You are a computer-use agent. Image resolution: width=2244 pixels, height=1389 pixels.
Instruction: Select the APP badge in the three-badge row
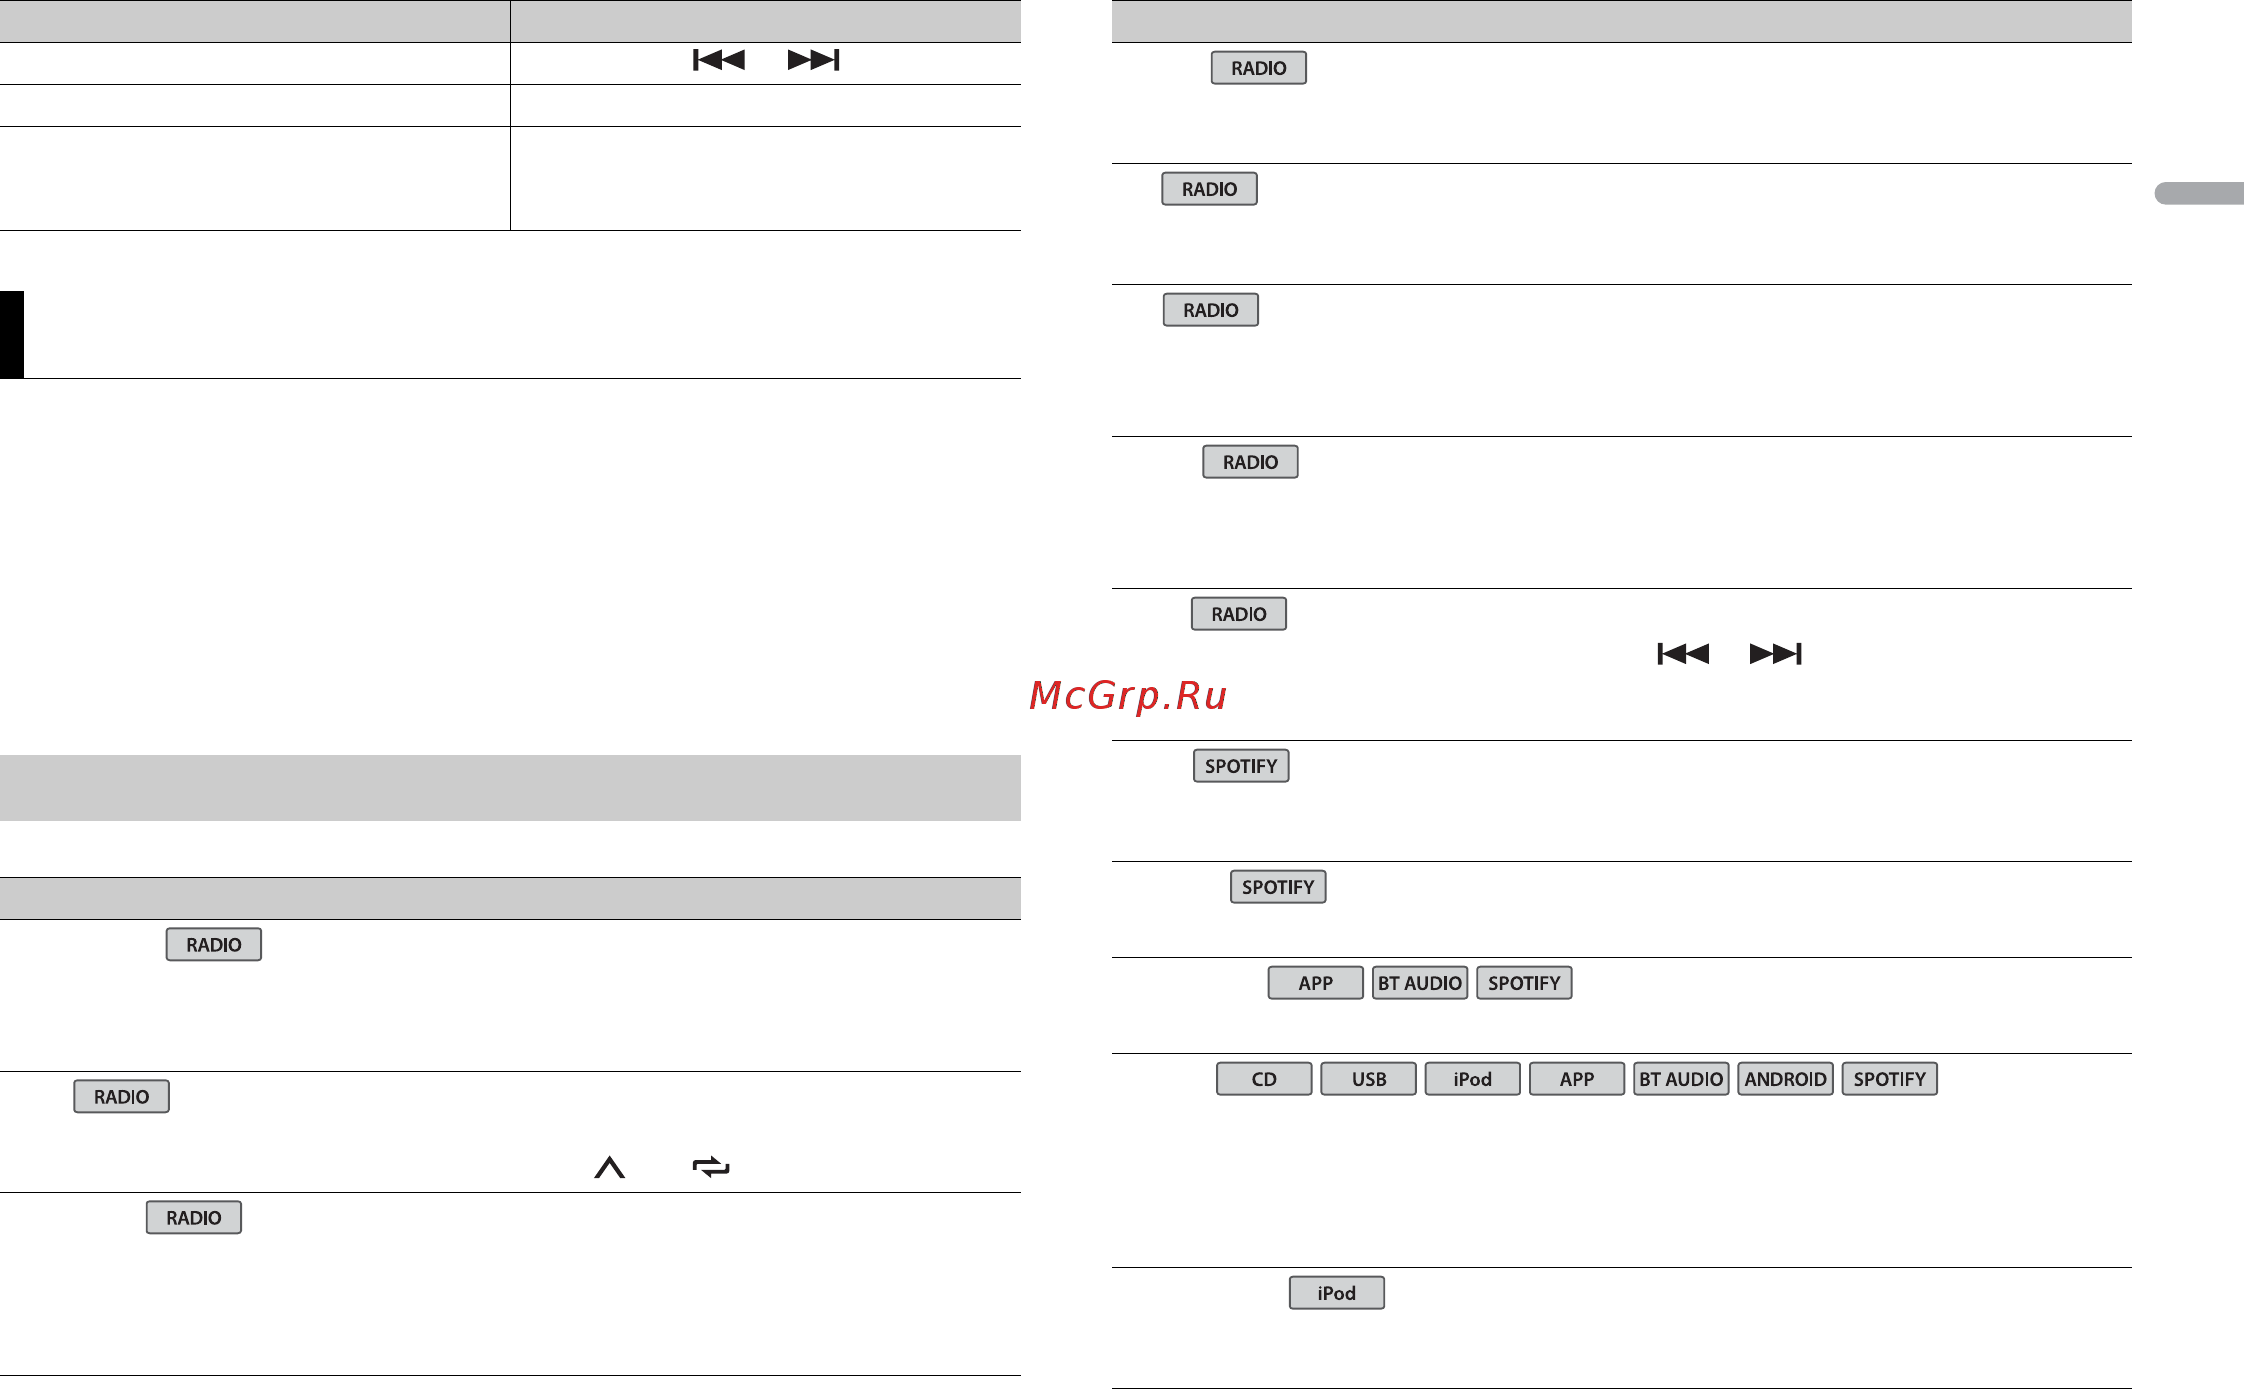(x=1315, y=983)
